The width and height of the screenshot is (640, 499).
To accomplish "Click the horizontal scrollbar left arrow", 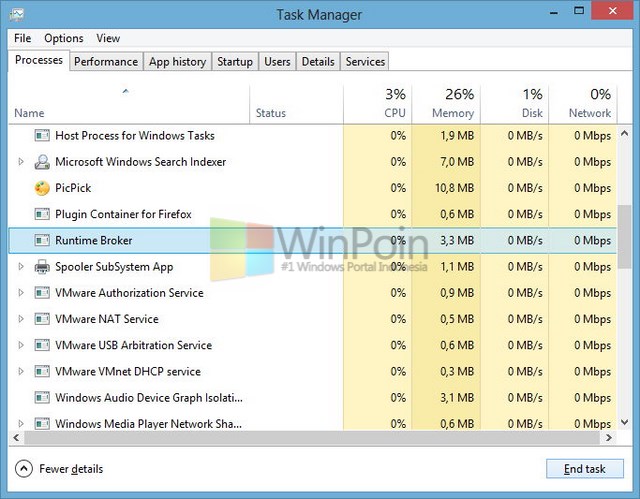I will click(x=16, y=438).
